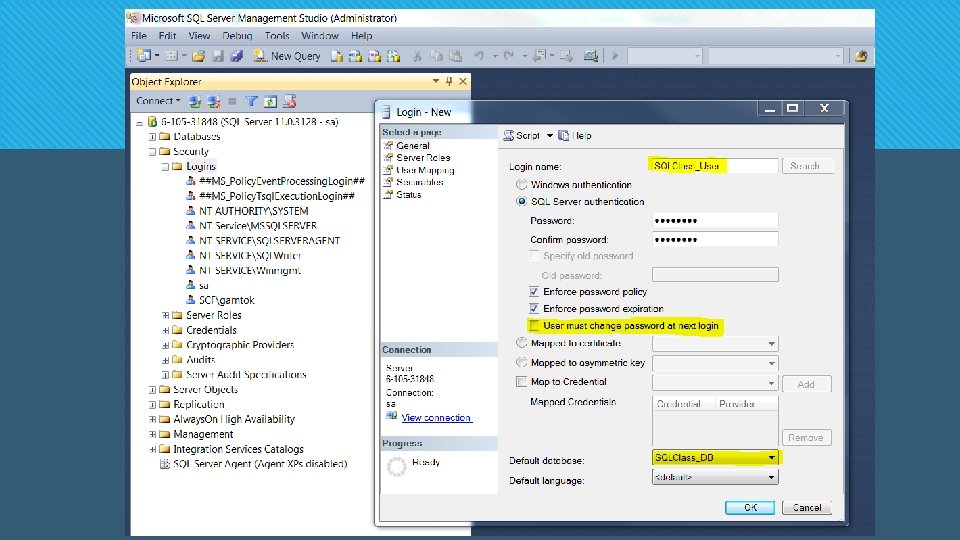Click the Cut scissors icon
The height and width of the screenshot is (540, 960).
click(417, 56)
